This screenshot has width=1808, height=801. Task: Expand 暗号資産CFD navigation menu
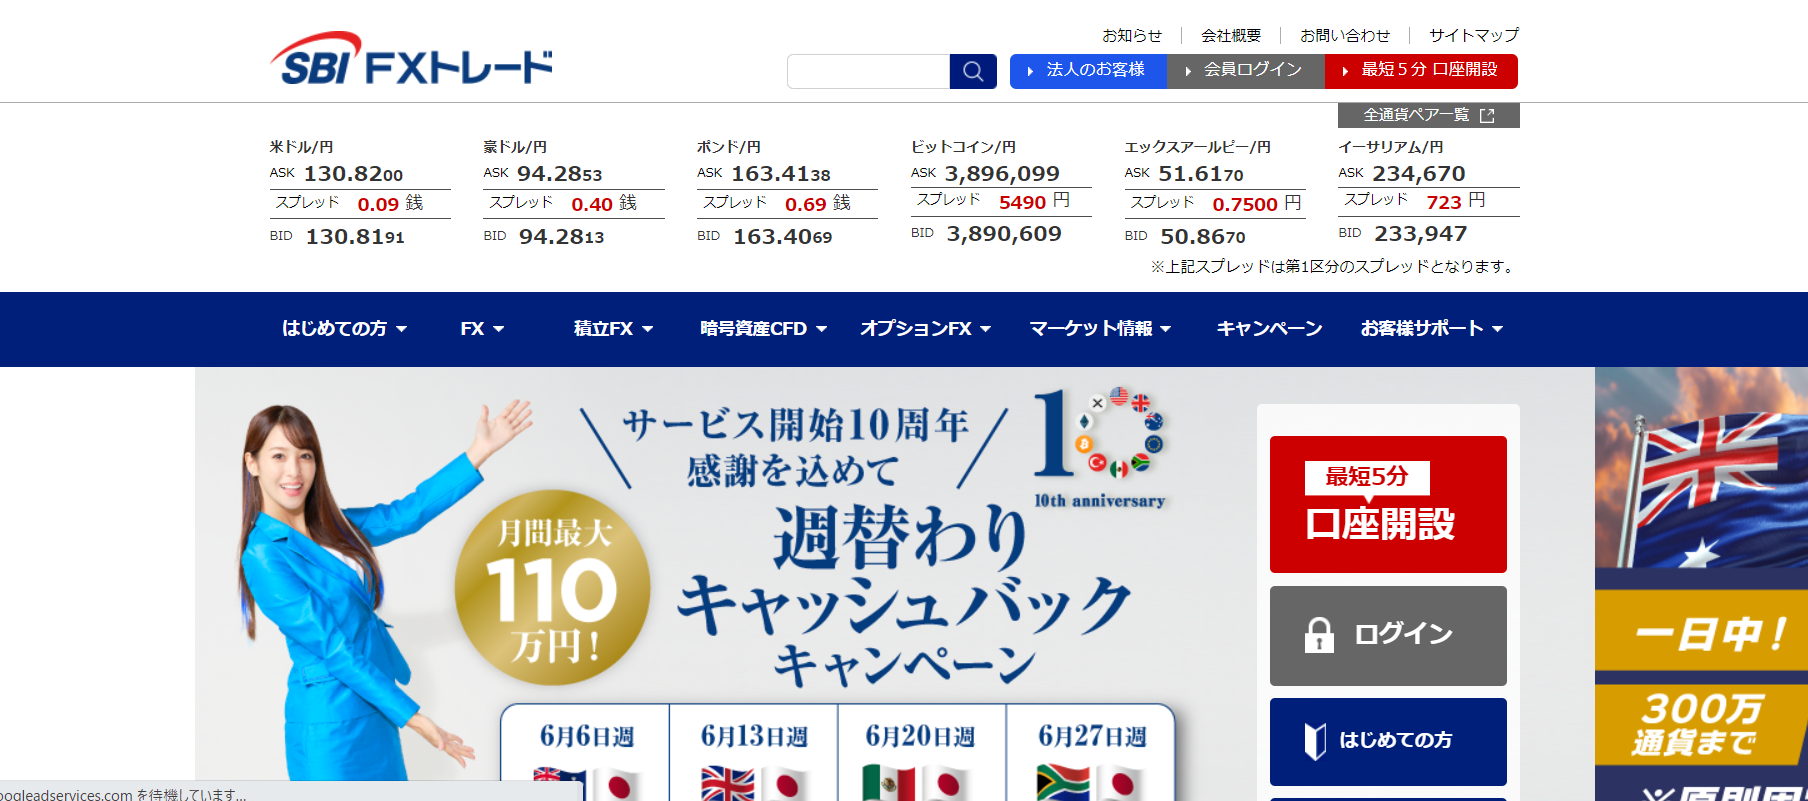(763, 329)
